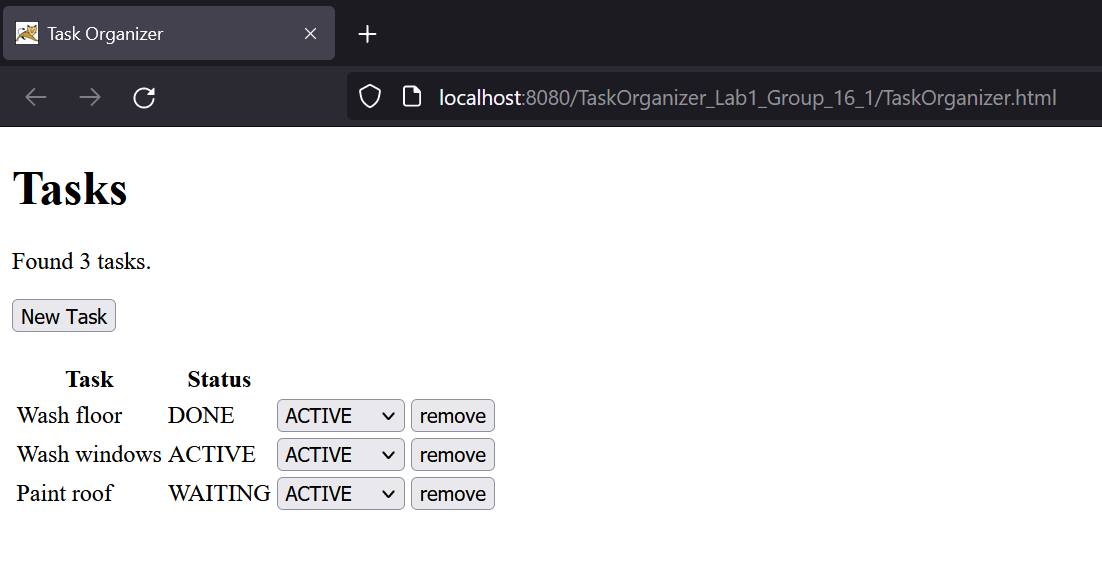This screenshot has width=1102, height=576.
Task: Click the localhost URL in the address bar
Action: (747, 98)
